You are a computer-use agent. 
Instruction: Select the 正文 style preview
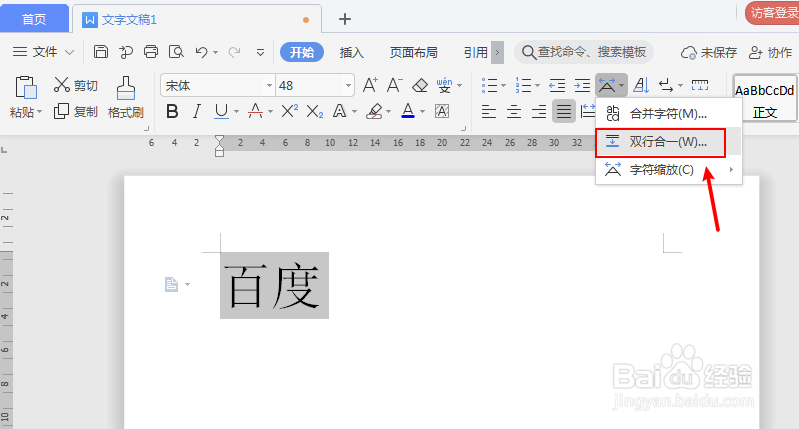[764, 99]
